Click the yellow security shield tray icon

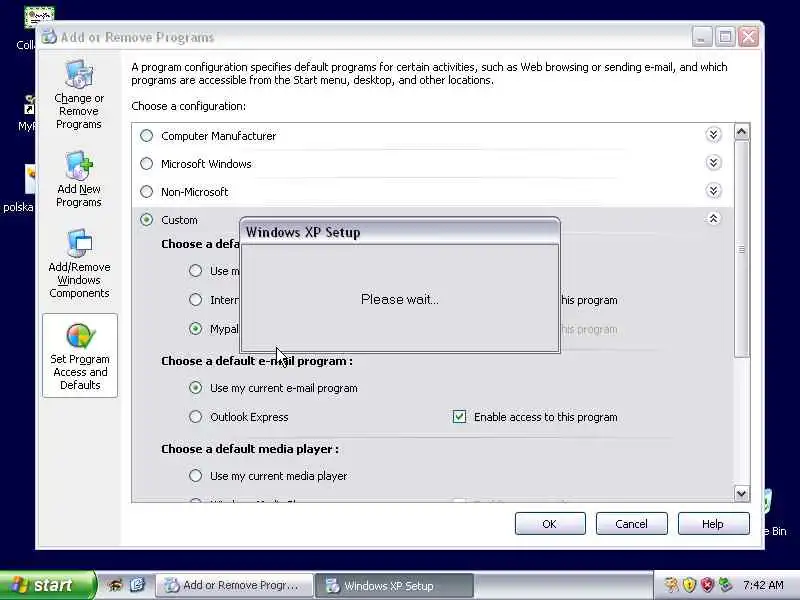pyautogui.click(x=689, y=585)
